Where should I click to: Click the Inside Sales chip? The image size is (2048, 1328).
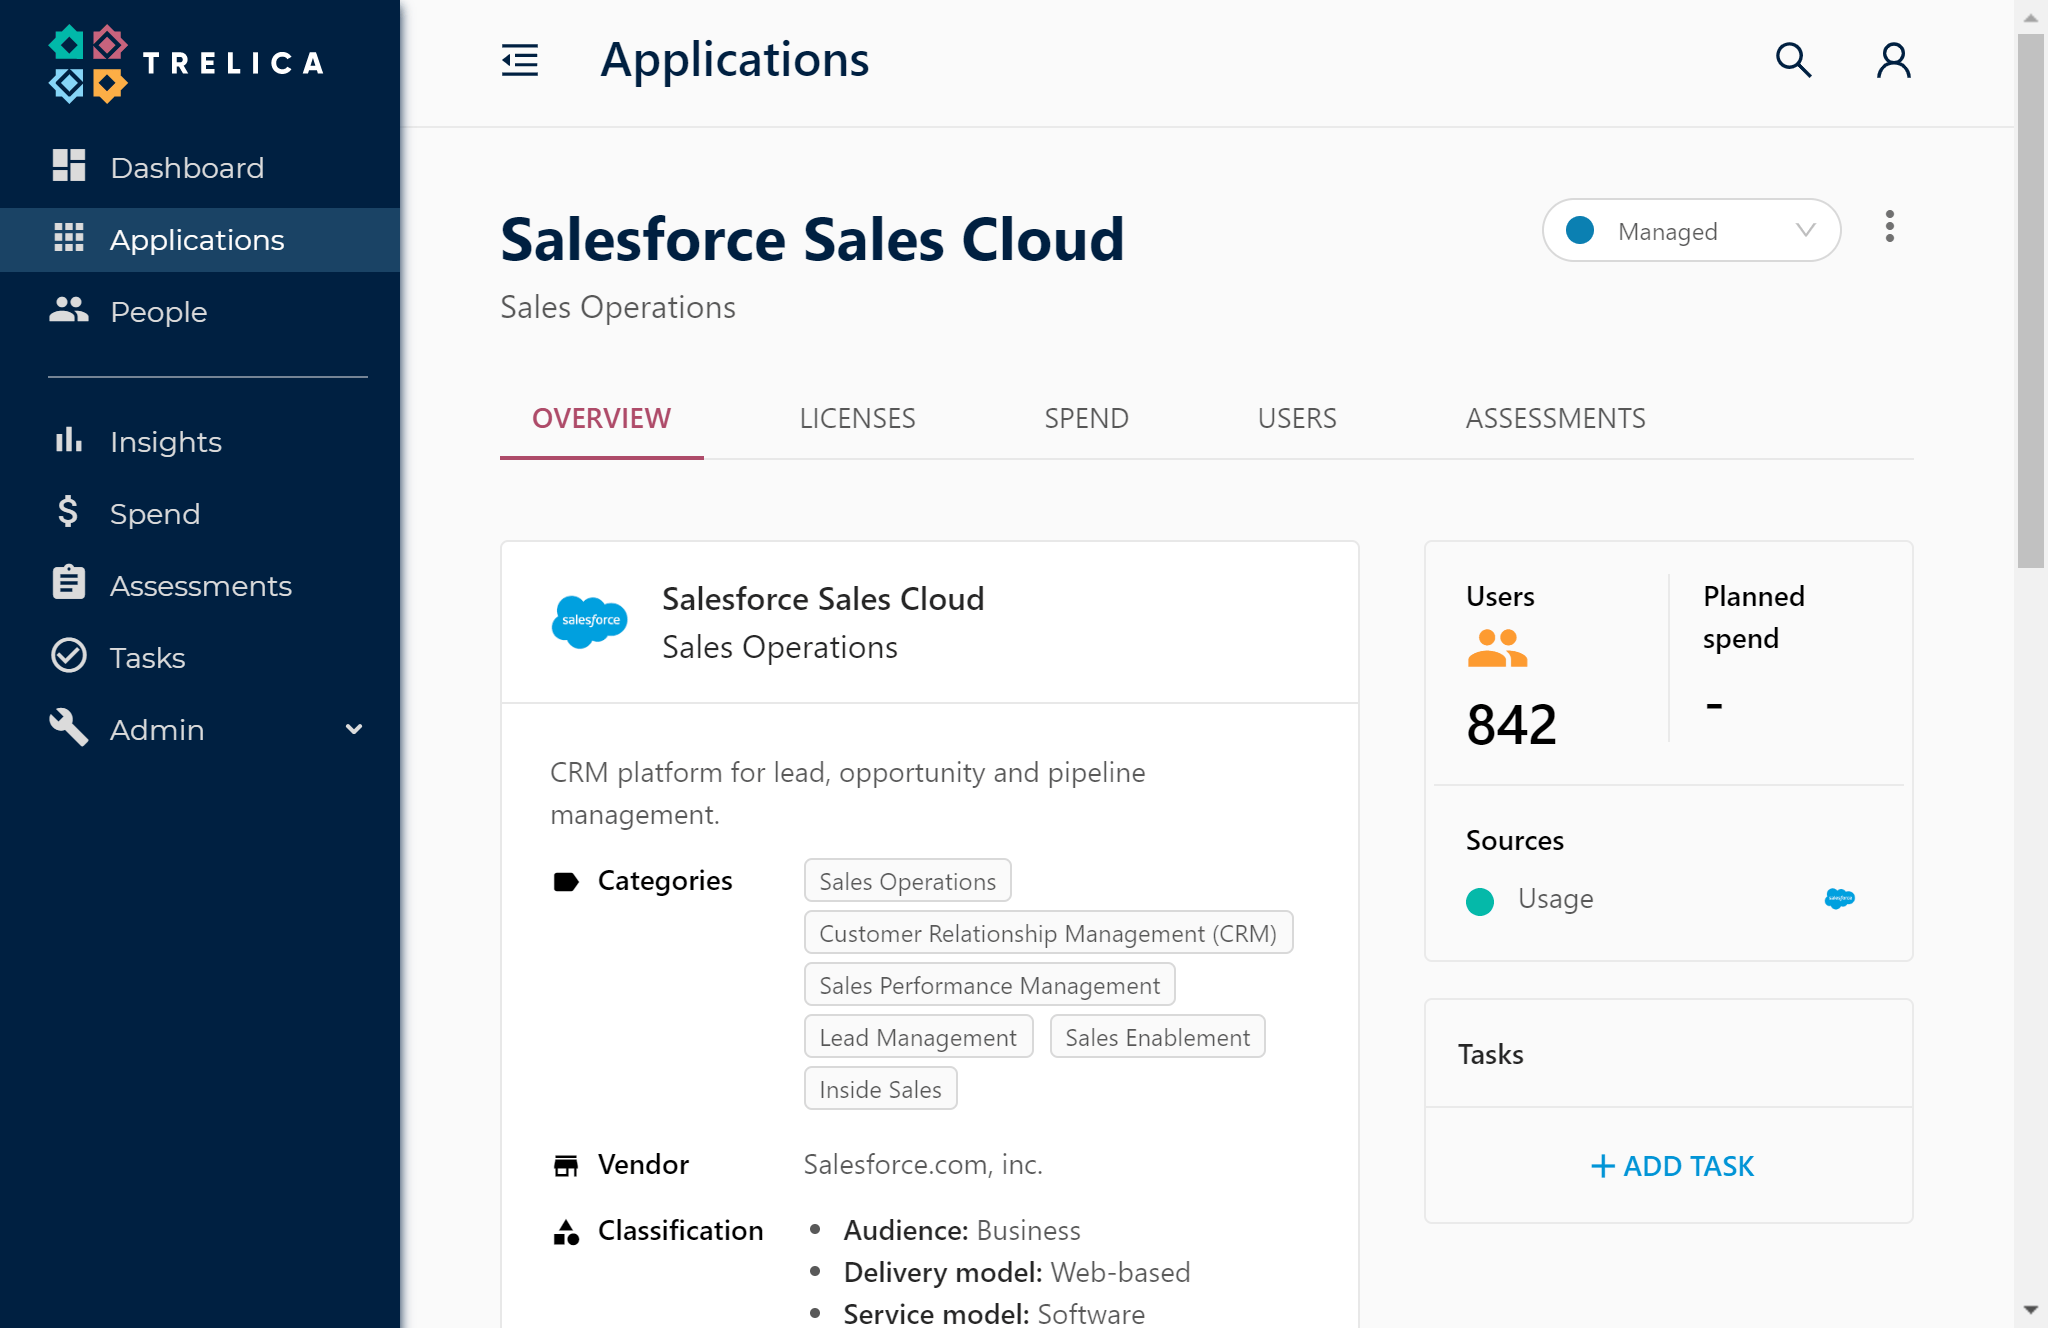point(880,1089)
